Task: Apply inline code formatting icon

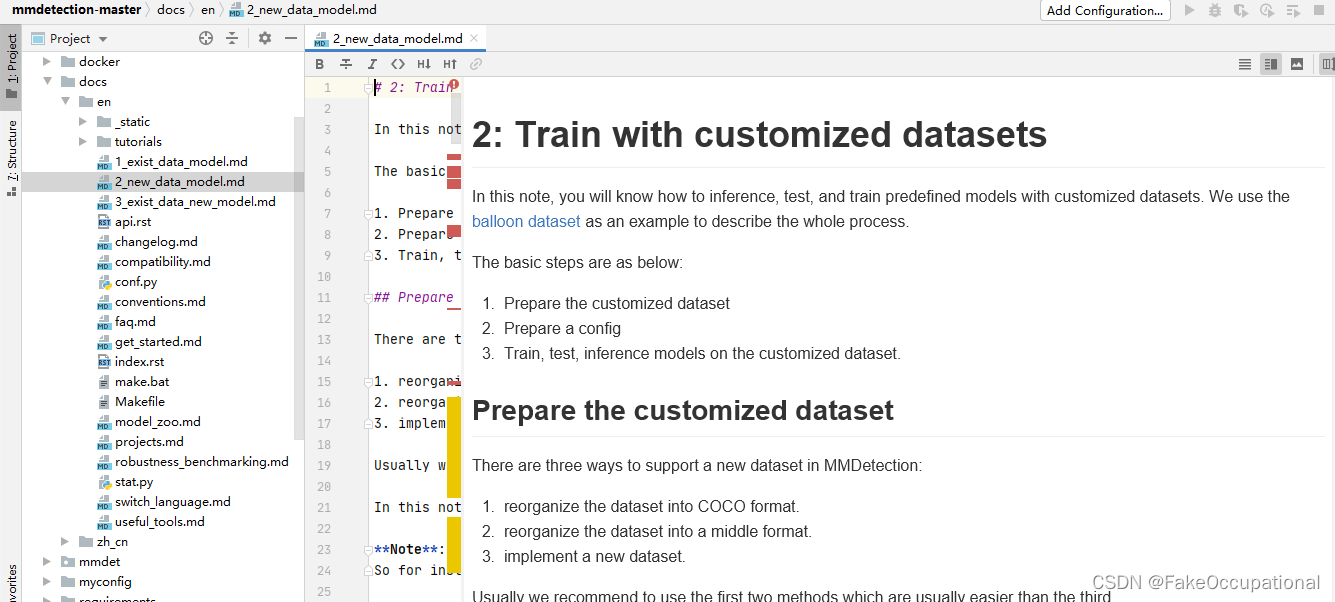Action: [398, 64]
